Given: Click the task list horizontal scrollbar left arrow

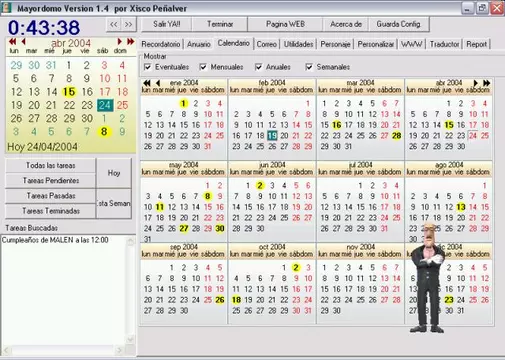Looking at the screenshot, I should tap(6, 350).
